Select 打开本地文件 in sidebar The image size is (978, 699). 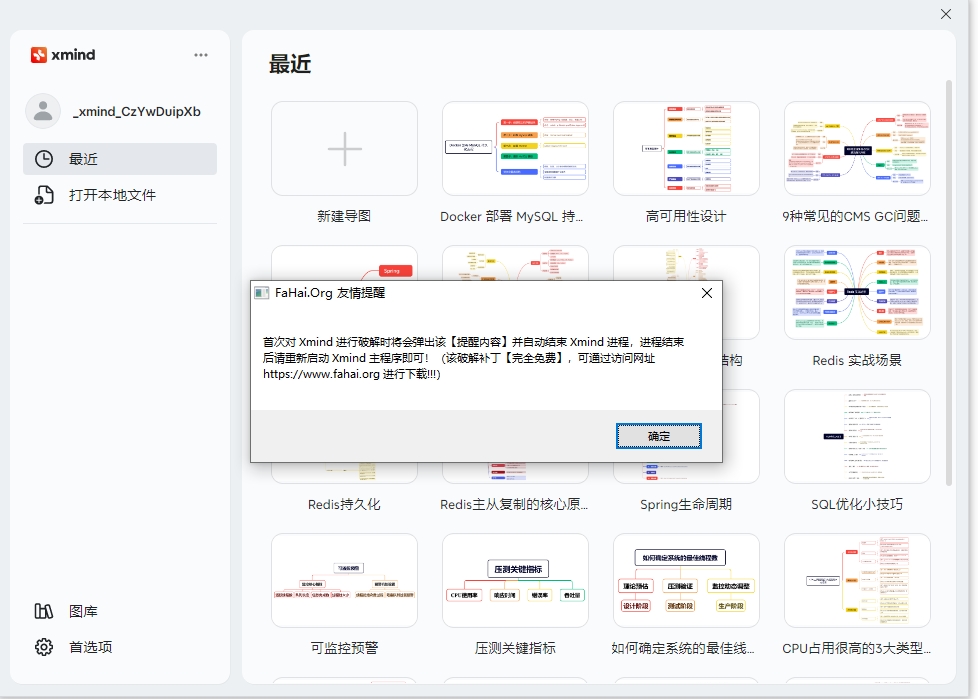point(120,195)
